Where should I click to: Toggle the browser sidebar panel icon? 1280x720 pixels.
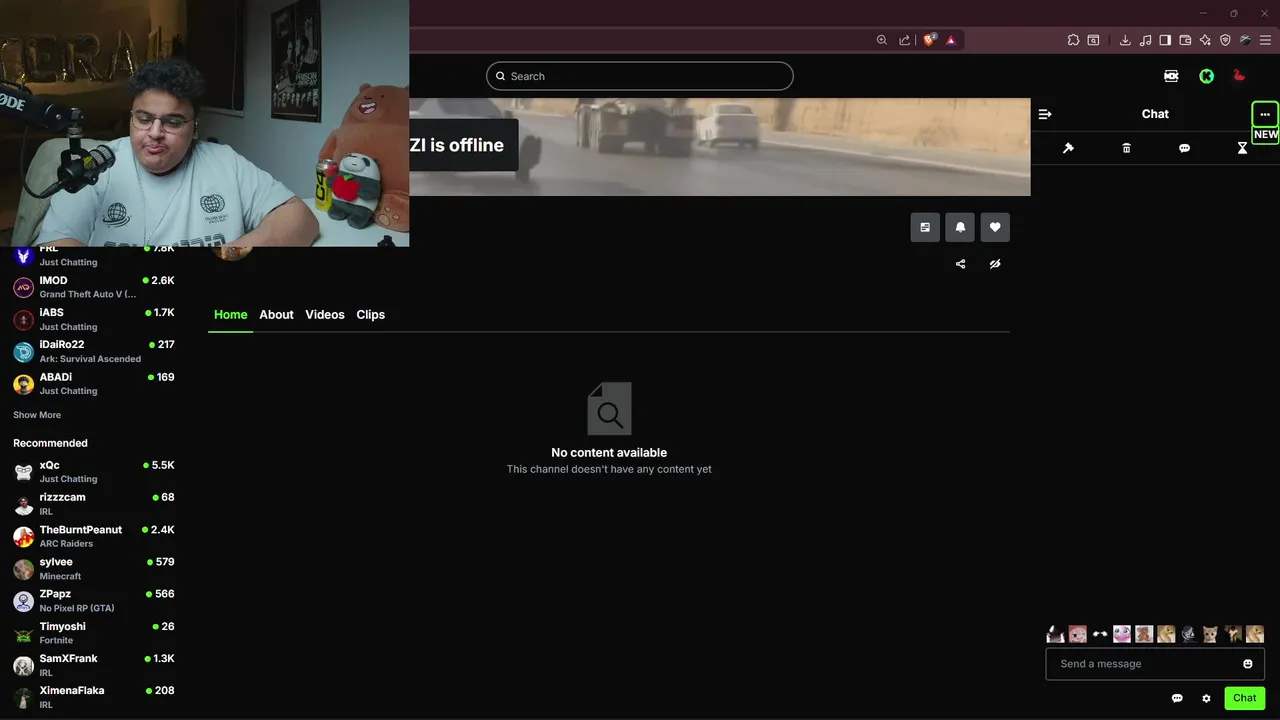(x=1165, y=40)
